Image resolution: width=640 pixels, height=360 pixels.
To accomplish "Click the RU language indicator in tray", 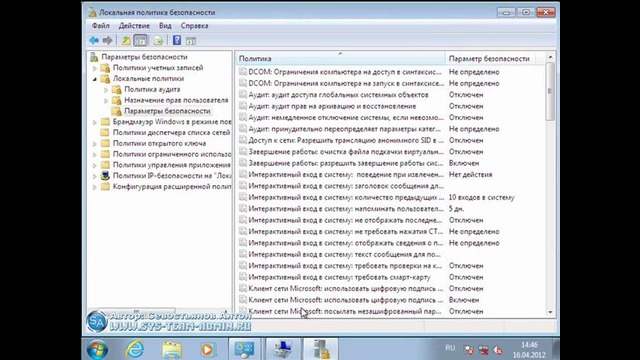I will [450, 348].
